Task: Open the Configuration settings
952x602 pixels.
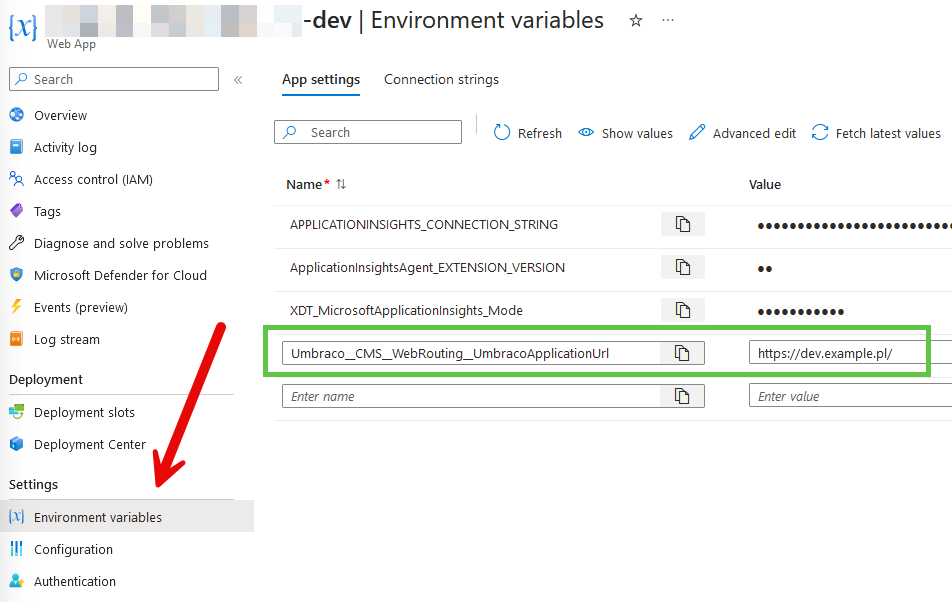Action: point(71,549)
